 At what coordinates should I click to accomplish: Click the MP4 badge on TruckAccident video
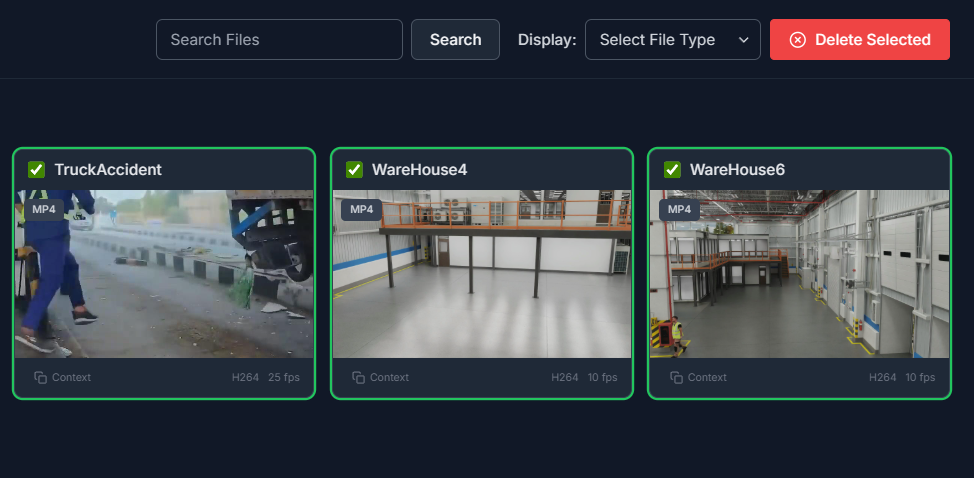(x=44, y=210)
